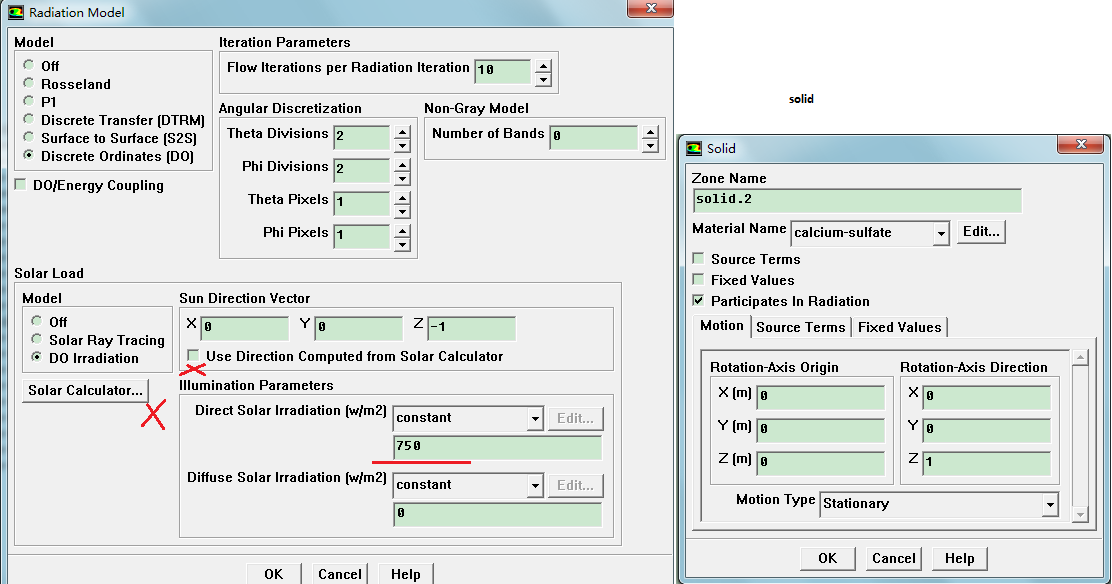
Task: Uncheck Participates In Radiation
Action: (698, 301)
